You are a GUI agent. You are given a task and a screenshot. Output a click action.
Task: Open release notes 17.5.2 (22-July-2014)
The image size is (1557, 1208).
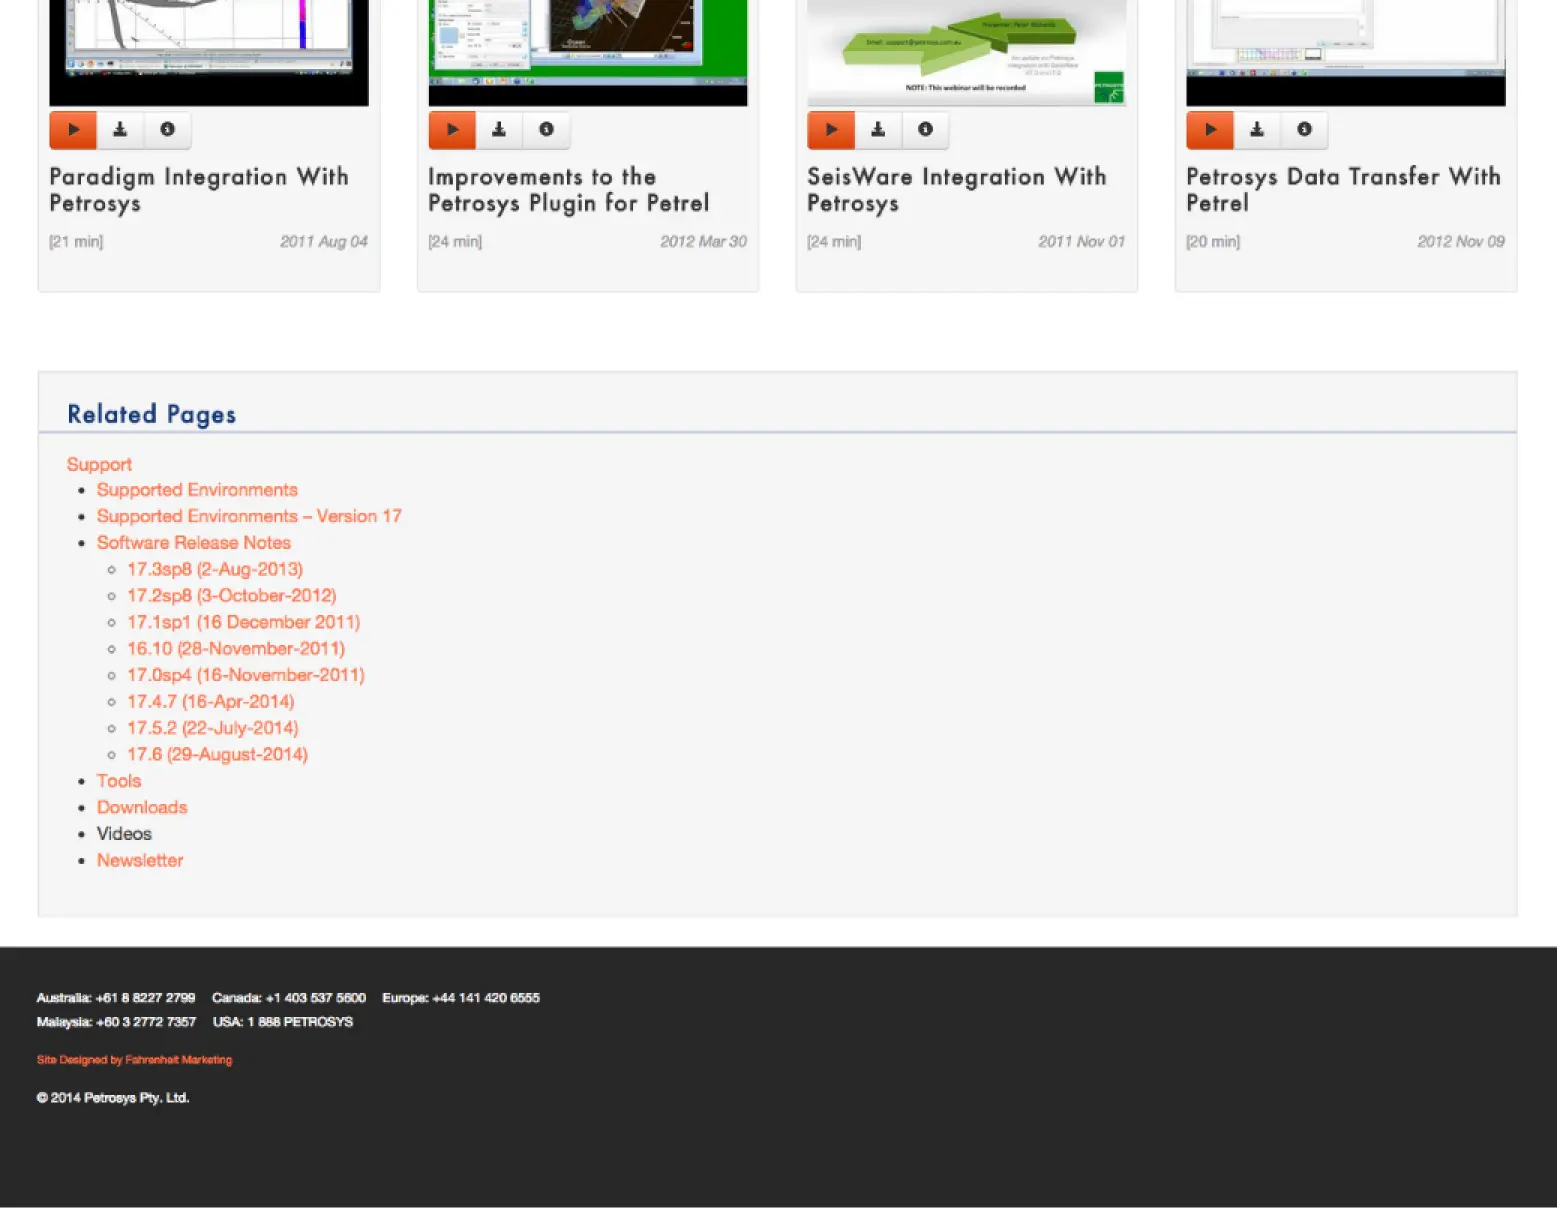(x=213, y=728)
